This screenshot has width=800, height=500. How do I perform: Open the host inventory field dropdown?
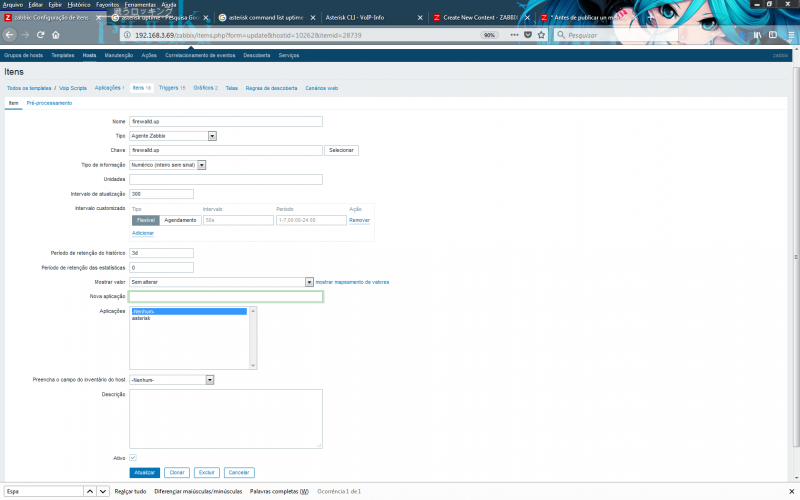(x=171, y=380)
